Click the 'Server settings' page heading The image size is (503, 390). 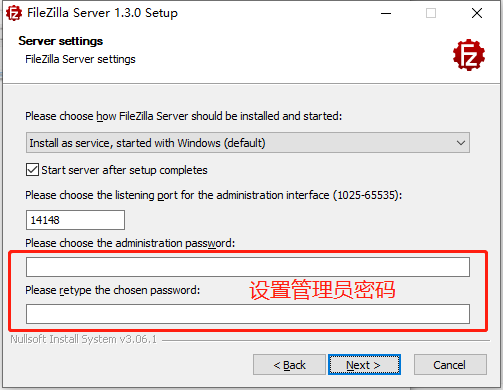[61, 41]
